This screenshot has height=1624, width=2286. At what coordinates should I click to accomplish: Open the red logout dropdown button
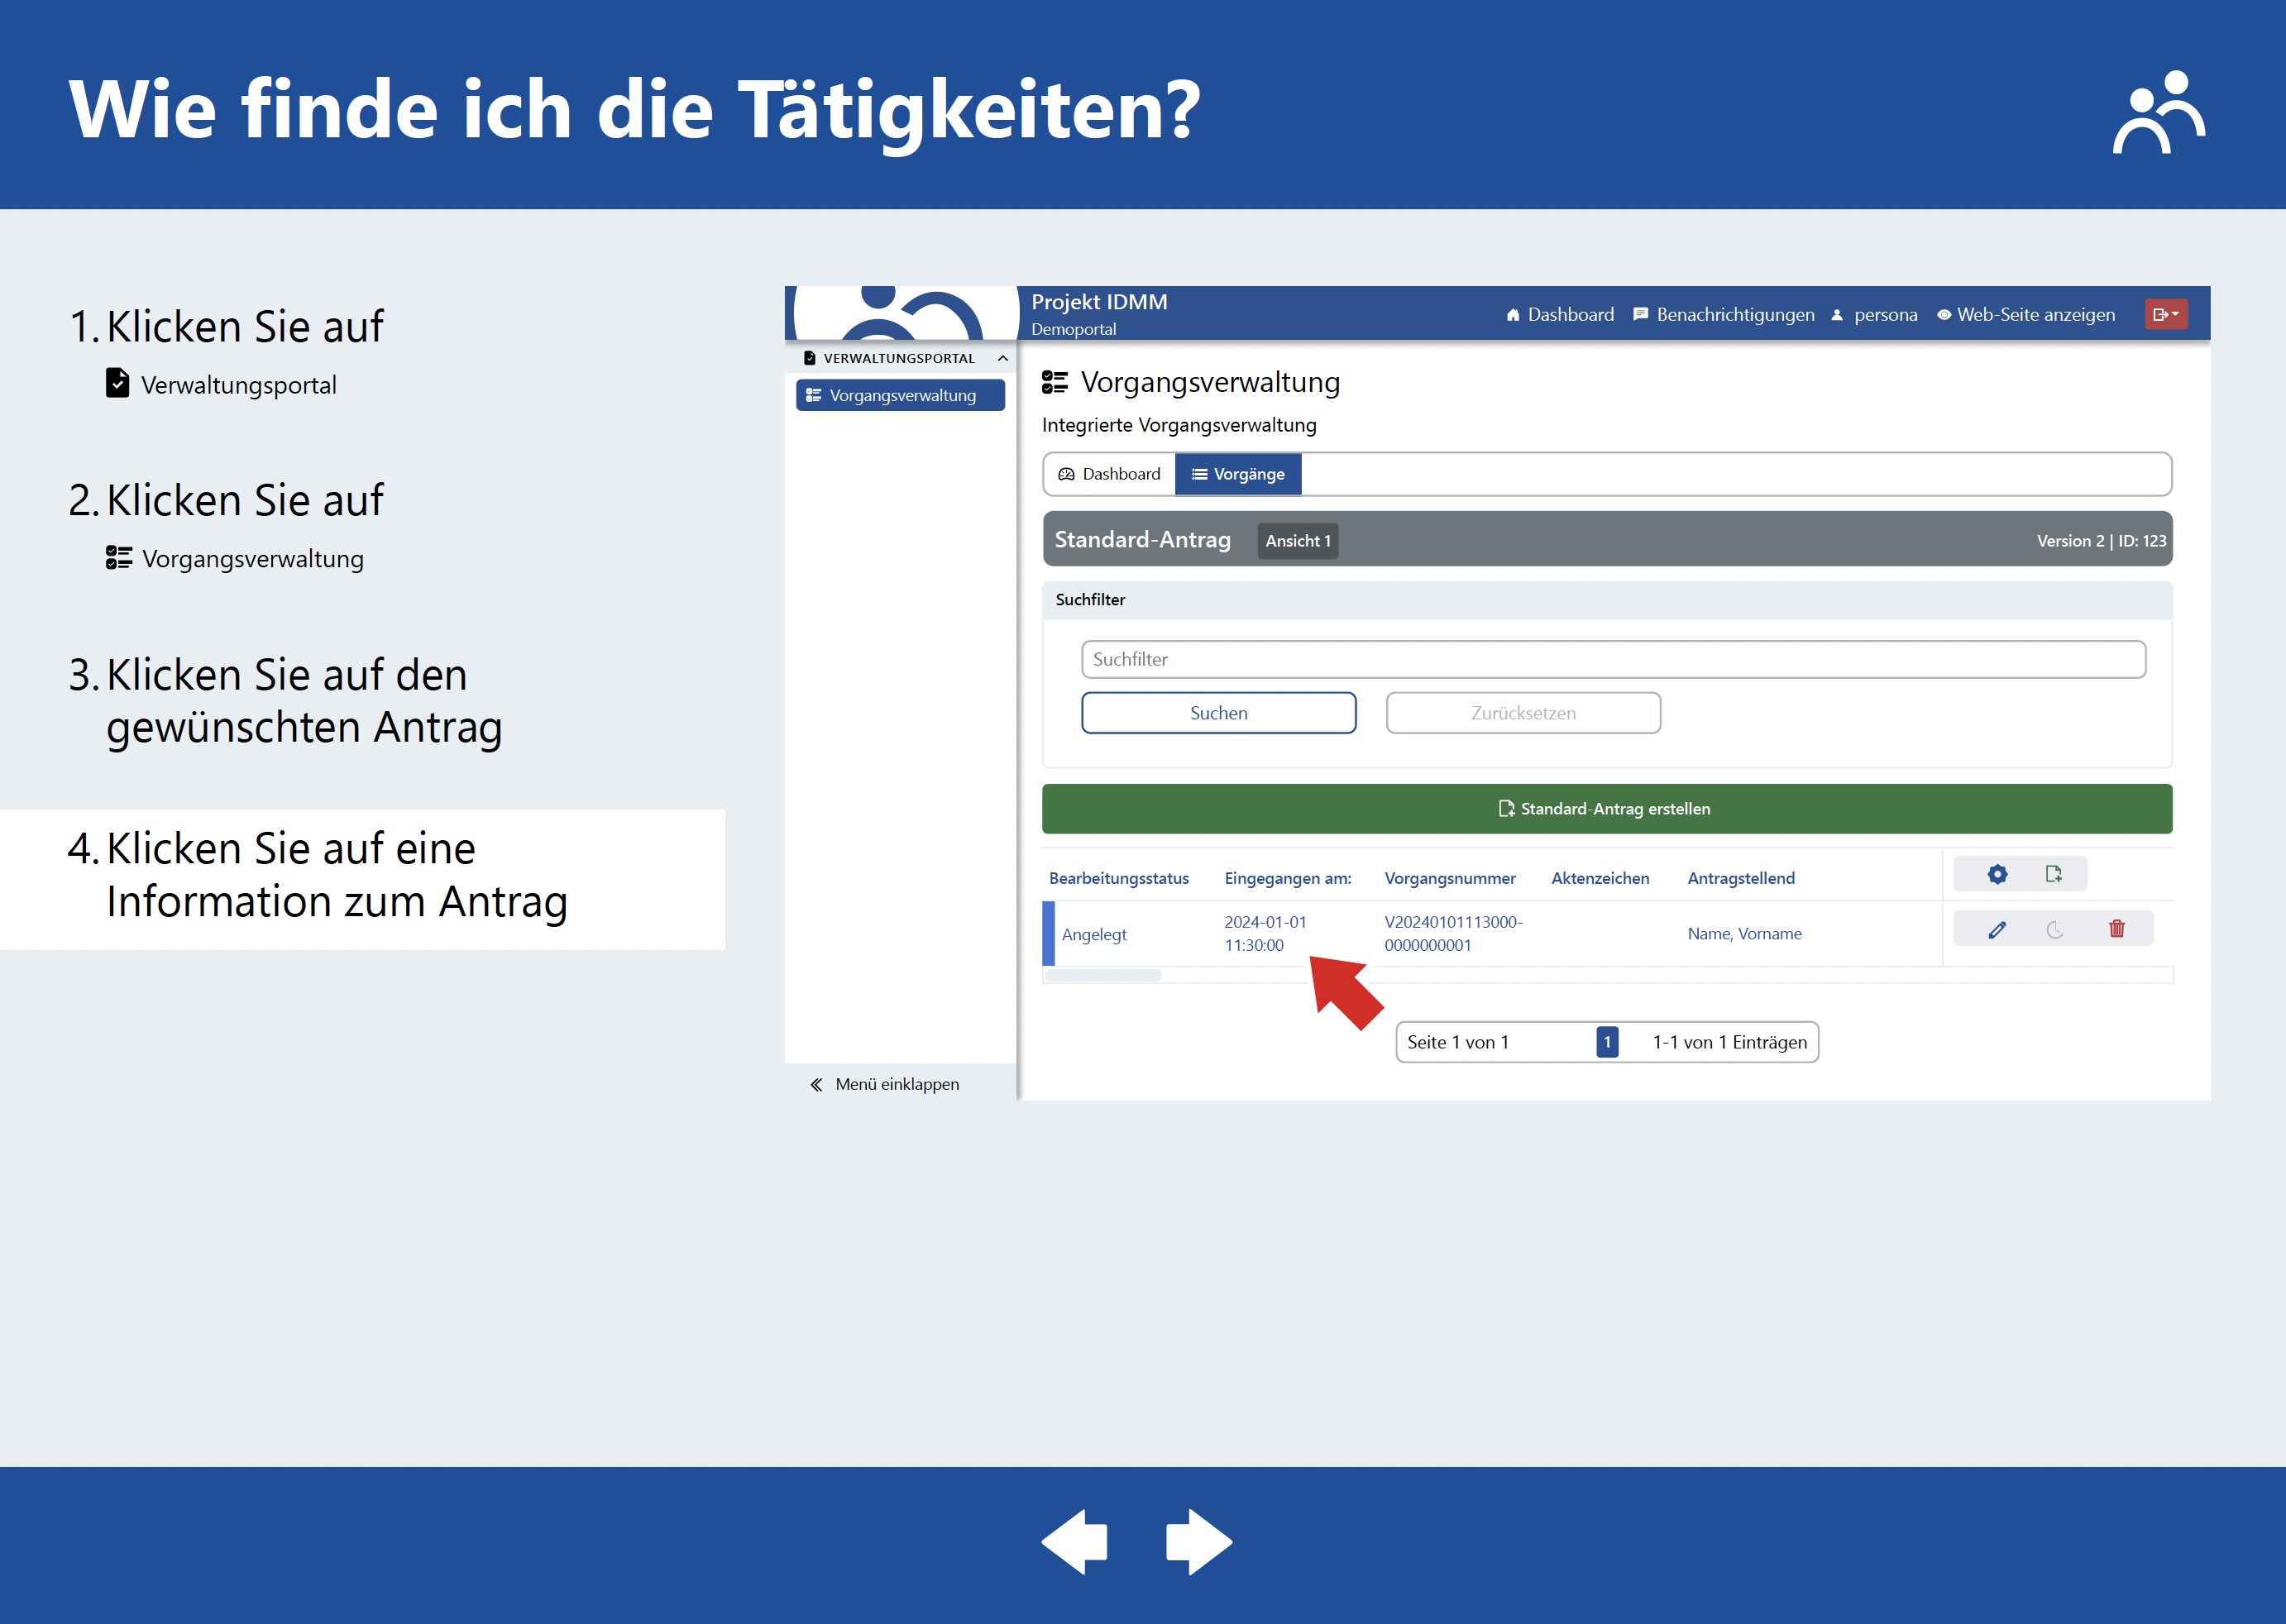pyautogui.click(x=2165, y=314)
